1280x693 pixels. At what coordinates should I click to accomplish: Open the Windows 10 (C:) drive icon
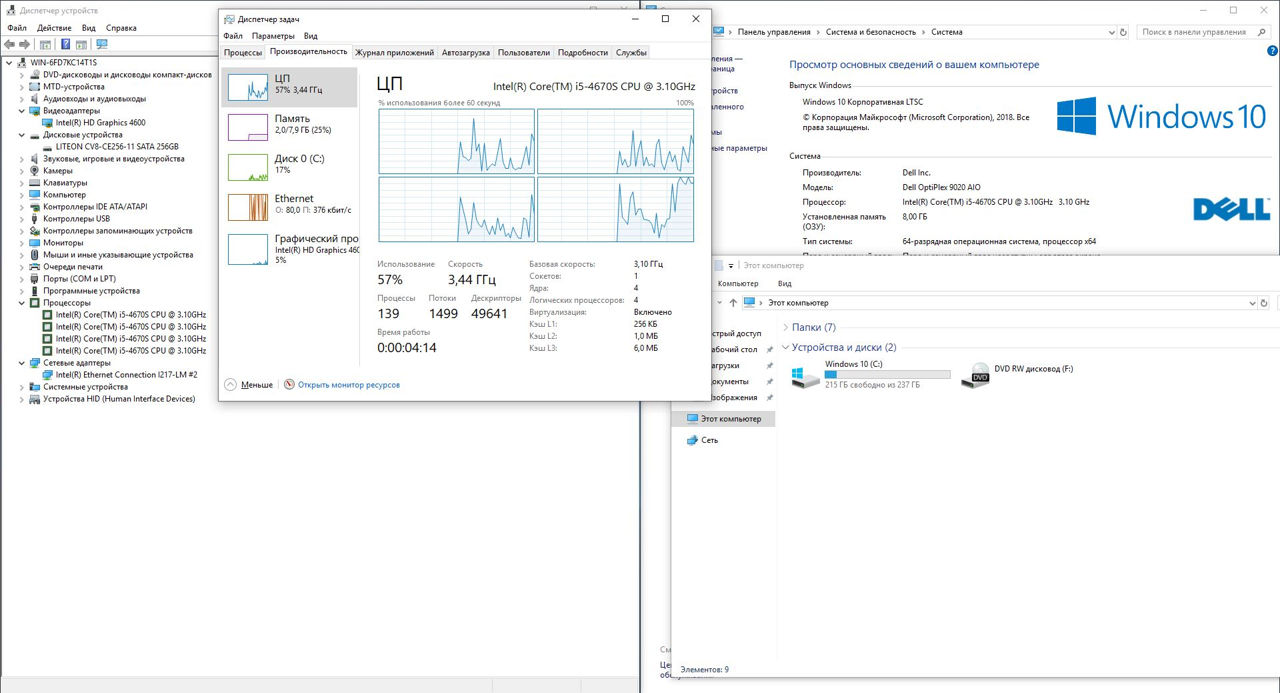pyautogui.click(x=805, y=376)
